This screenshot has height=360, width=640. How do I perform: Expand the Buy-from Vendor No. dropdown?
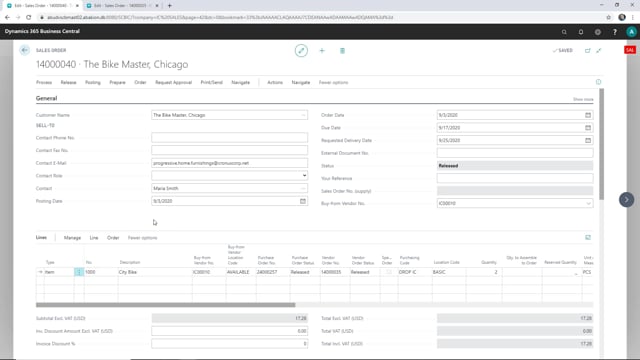click(588, 203)
